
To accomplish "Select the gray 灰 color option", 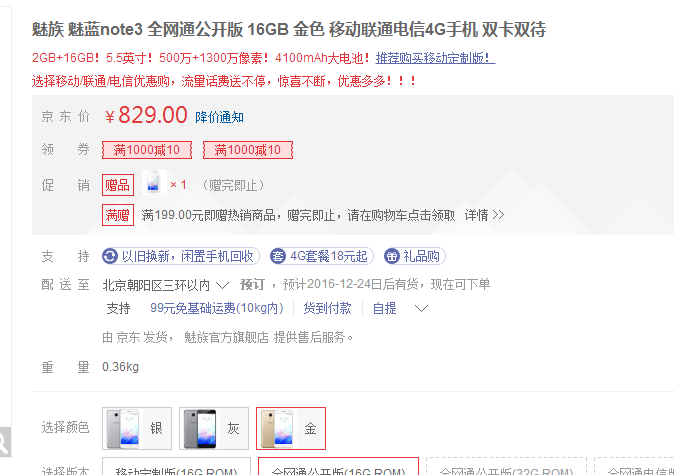I will click(x=214, y=429).
